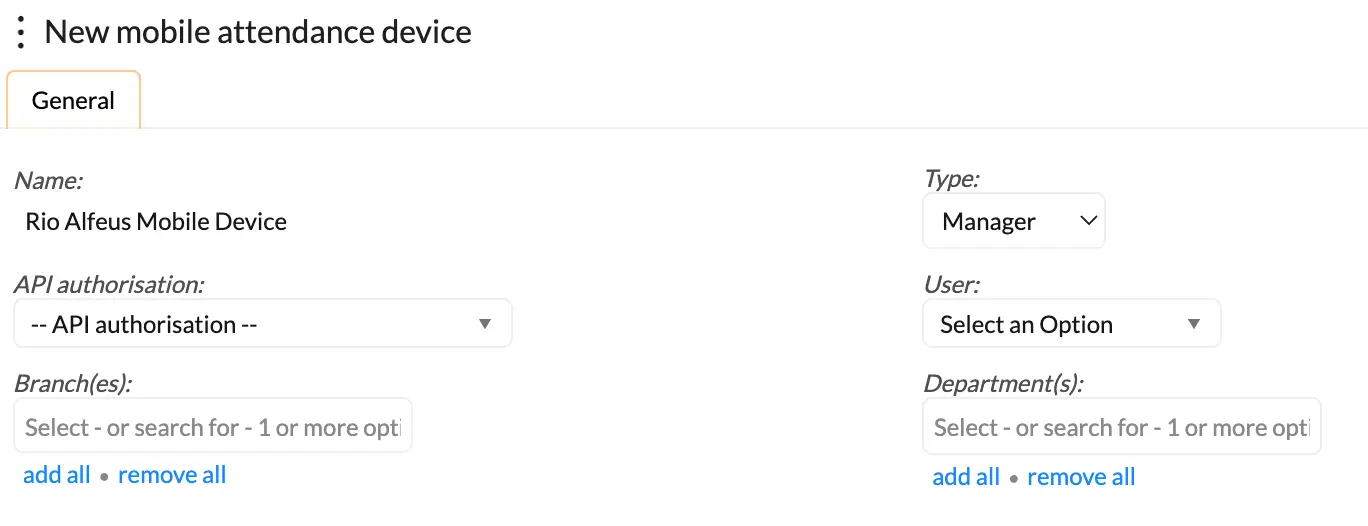Click the Branch(es) field label
This screenshot has width=1368, height=526.
pyautogui.click(x=73, y=383)
